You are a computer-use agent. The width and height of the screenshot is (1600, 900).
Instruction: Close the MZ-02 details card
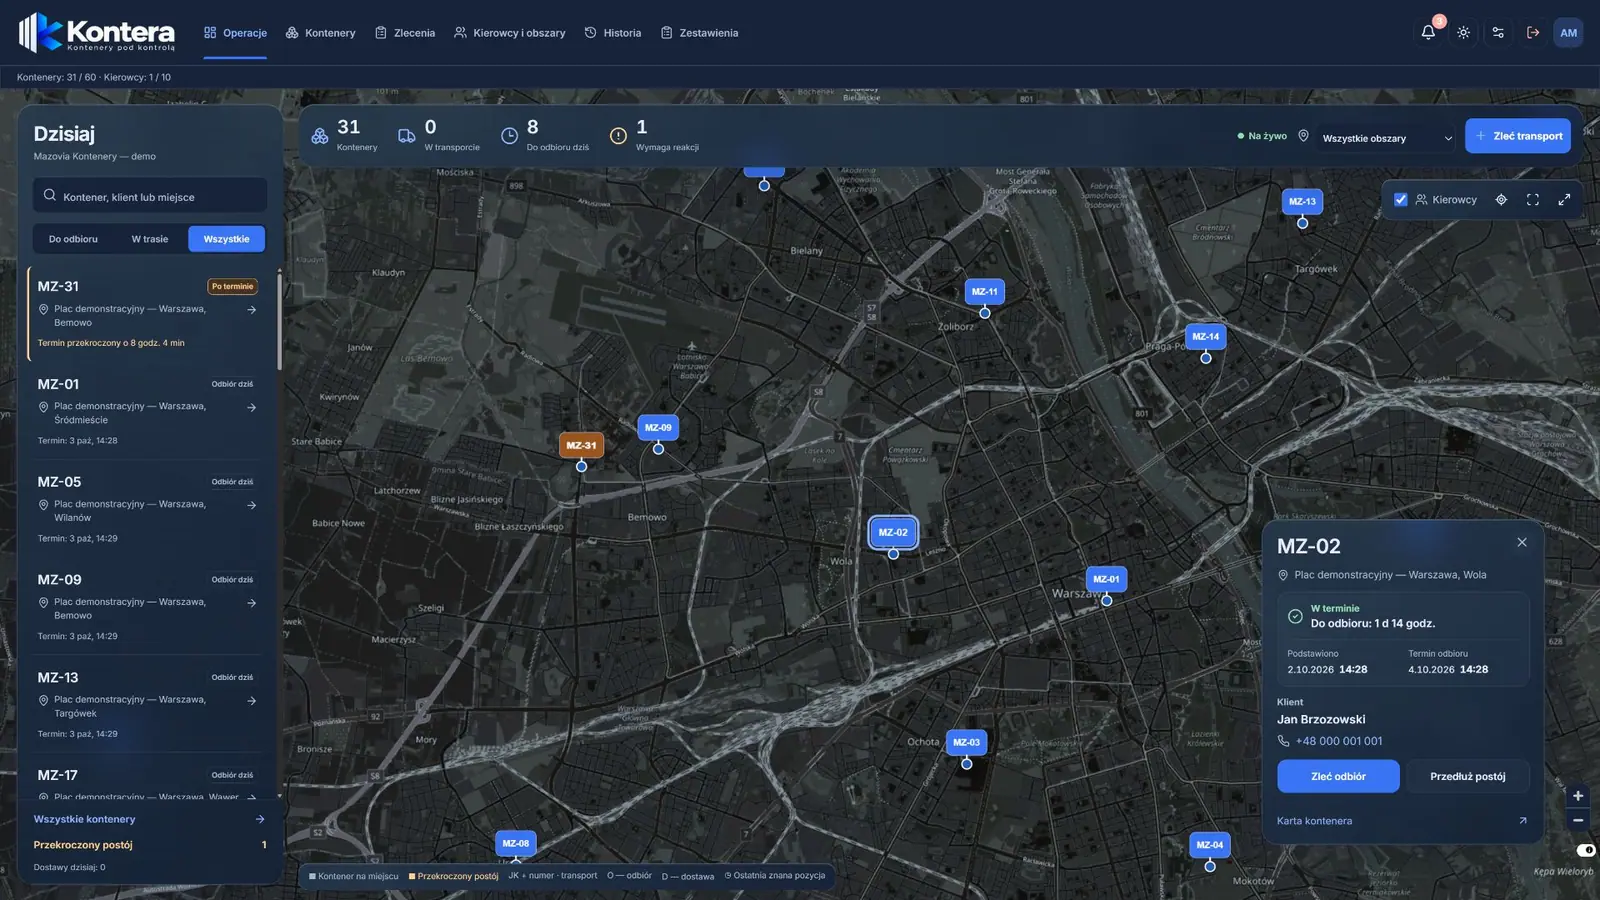pos(1522,542)
